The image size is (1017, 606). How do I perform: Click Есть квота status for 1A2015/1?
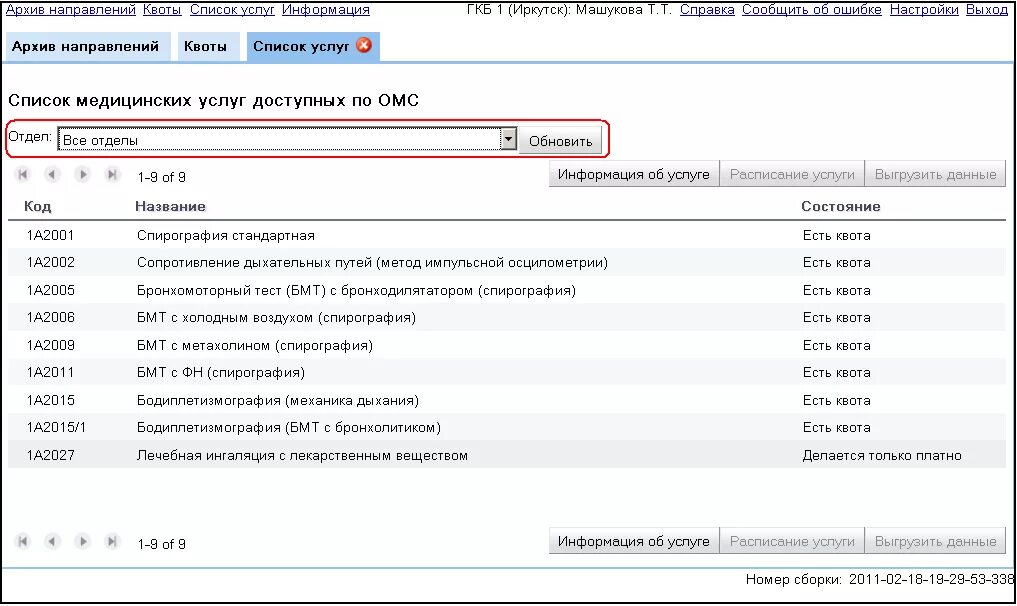coord(837,428)
